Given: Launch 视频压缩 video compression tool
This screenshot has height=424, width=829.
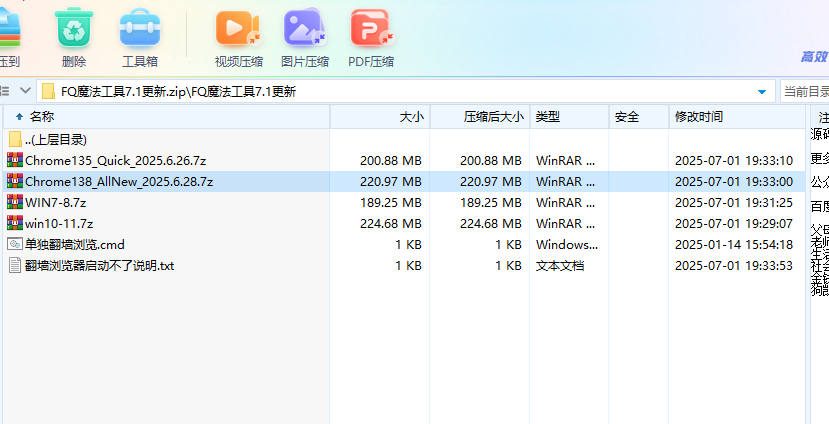Looking at the screenshot, I should (238, 27).
